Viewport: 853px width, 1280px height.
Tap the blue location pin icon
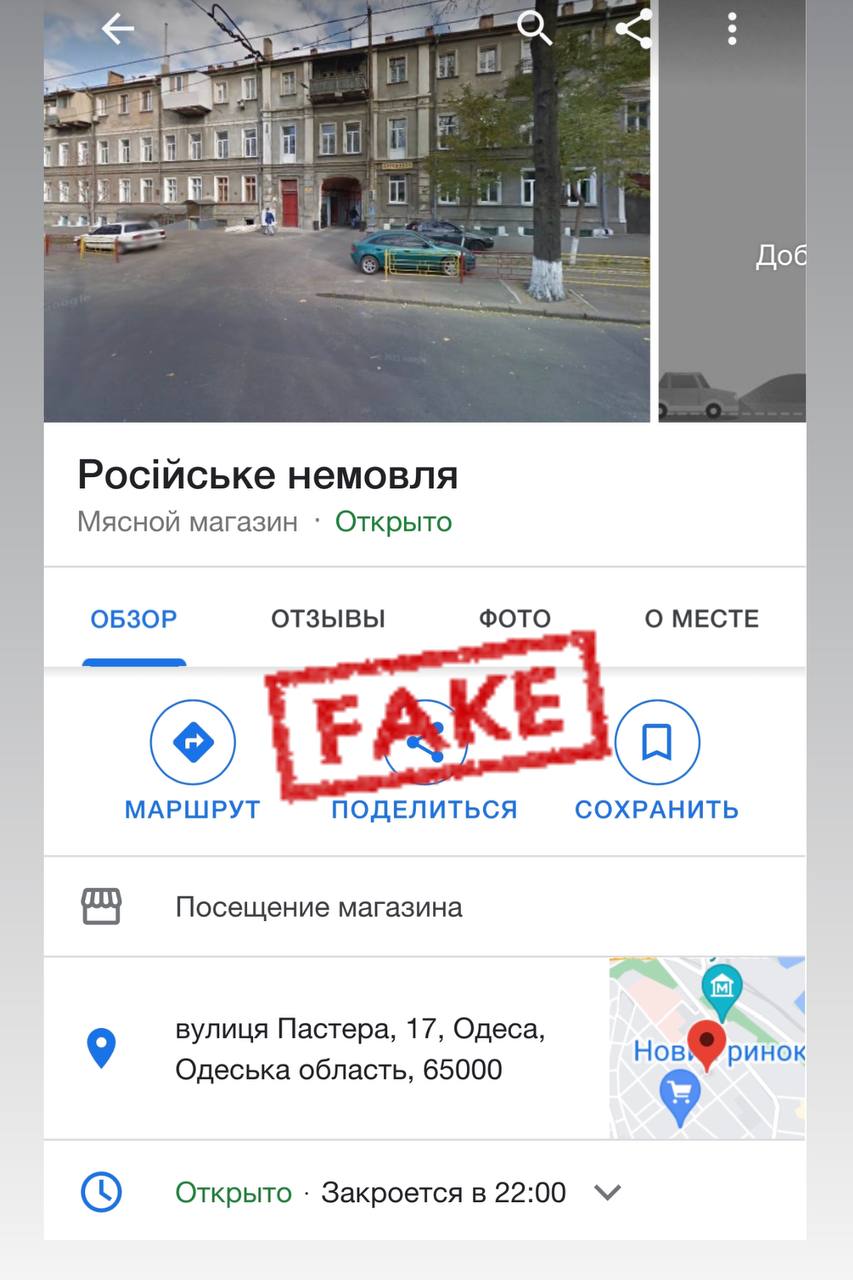pos(101,1048)
